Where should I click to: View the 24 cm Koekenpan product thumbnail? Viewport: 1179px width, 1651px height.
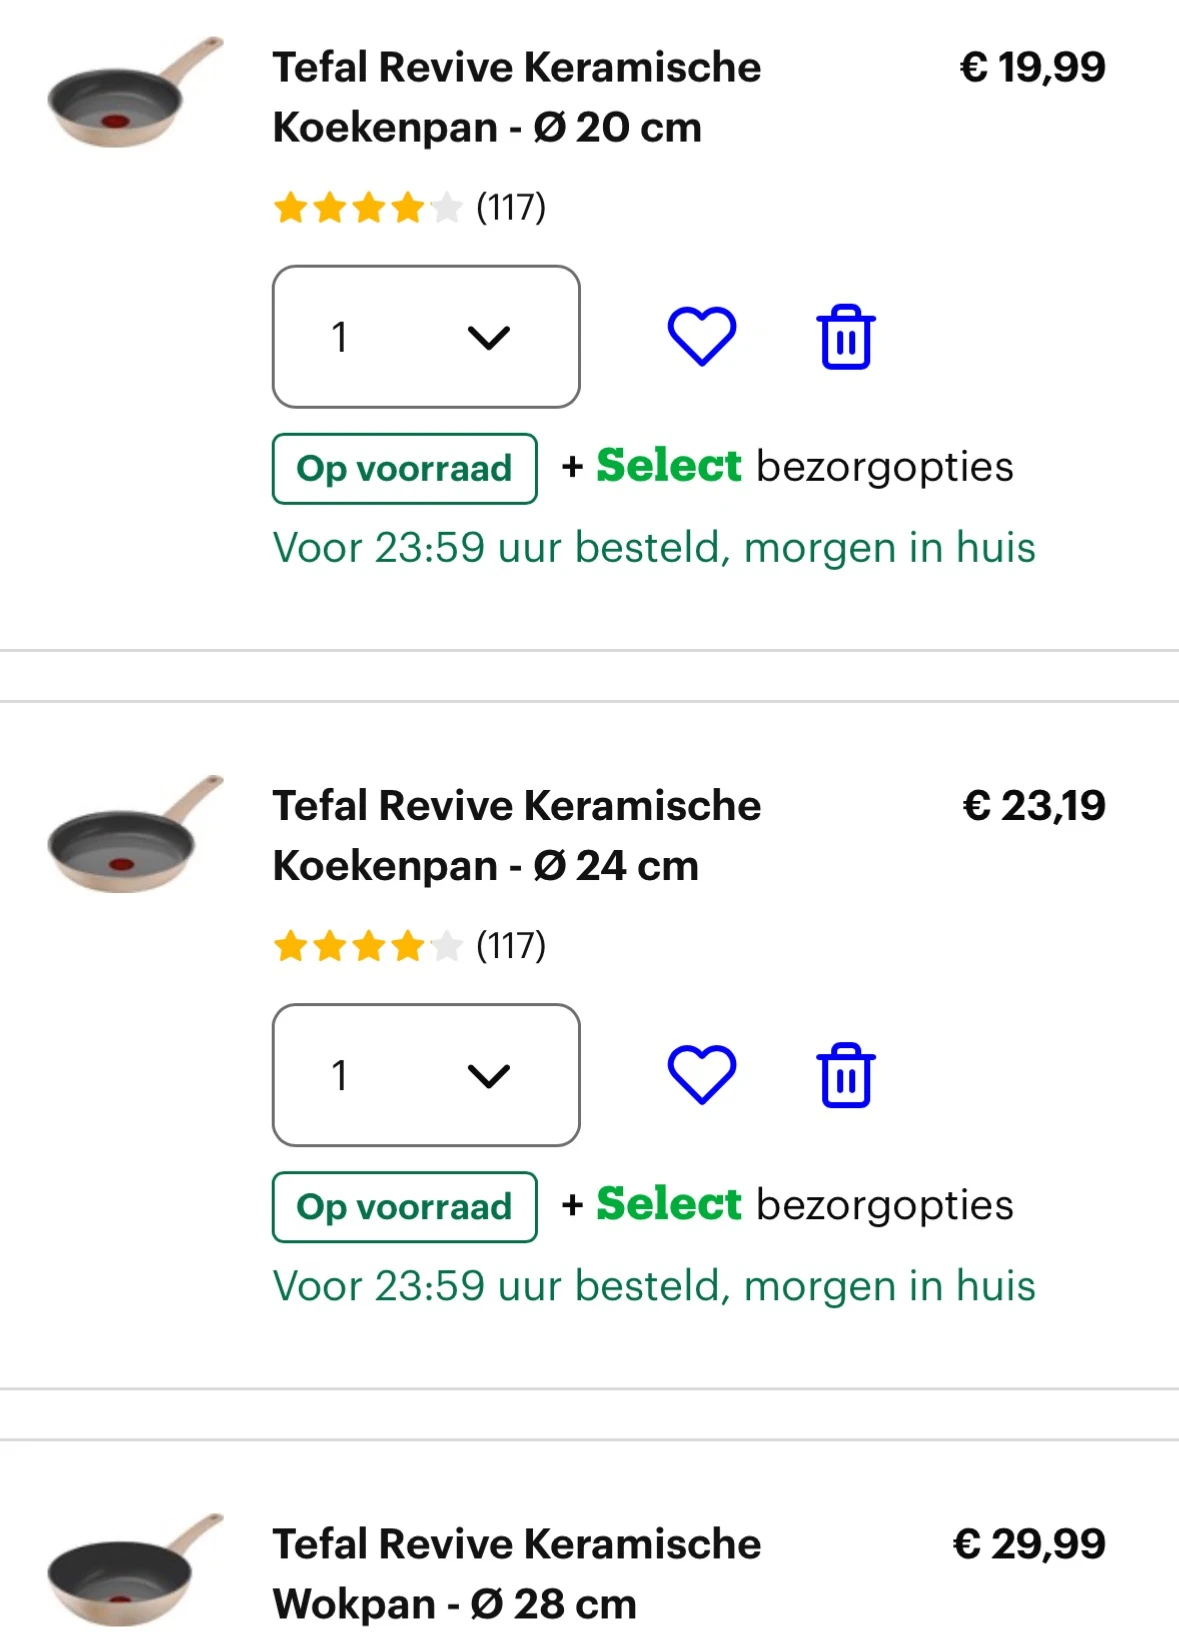click(133, 834)
